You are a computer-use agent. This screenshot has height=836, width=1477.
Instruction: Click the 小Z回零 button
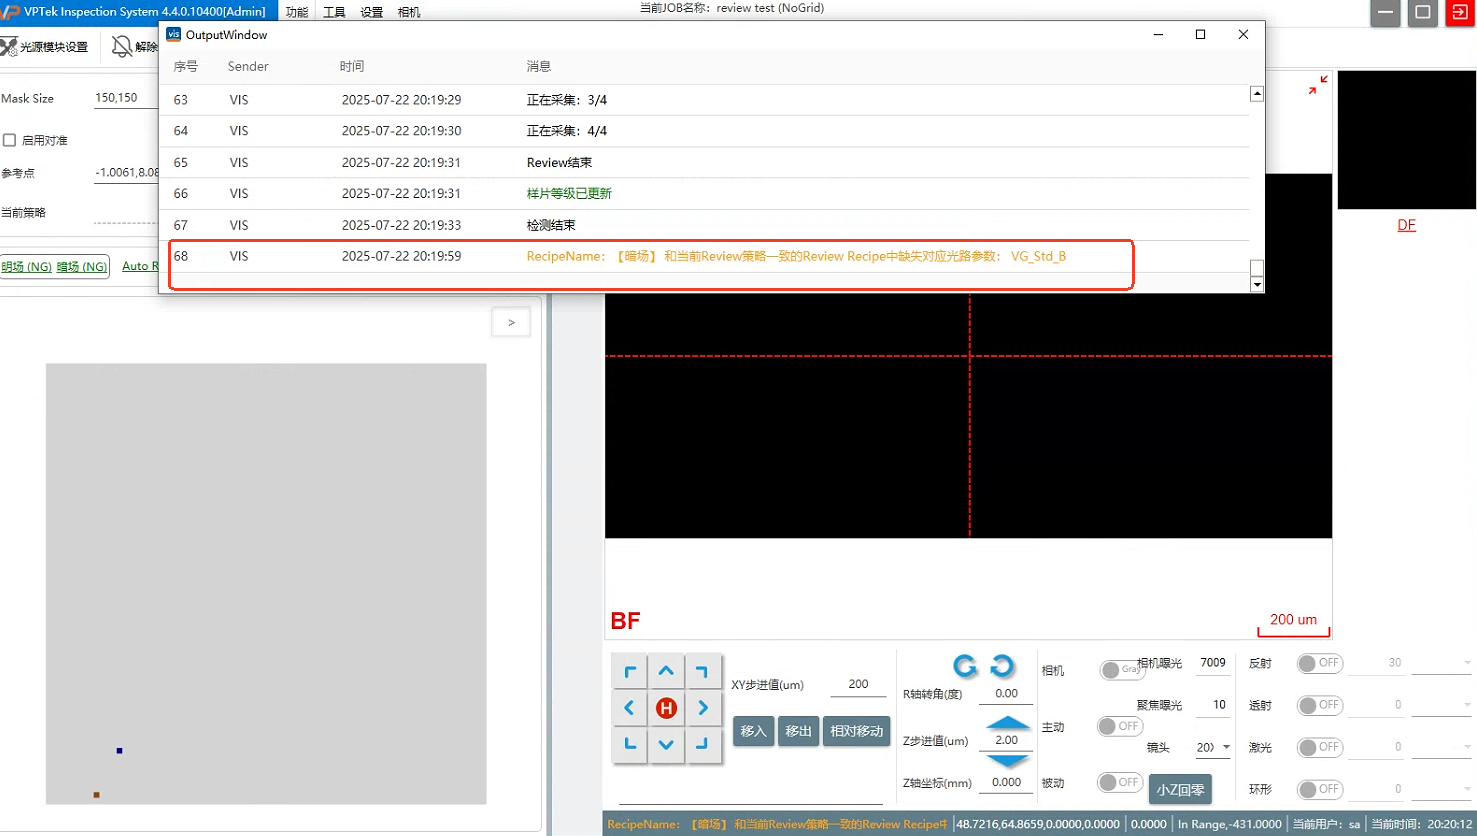tap(1180, 789)
